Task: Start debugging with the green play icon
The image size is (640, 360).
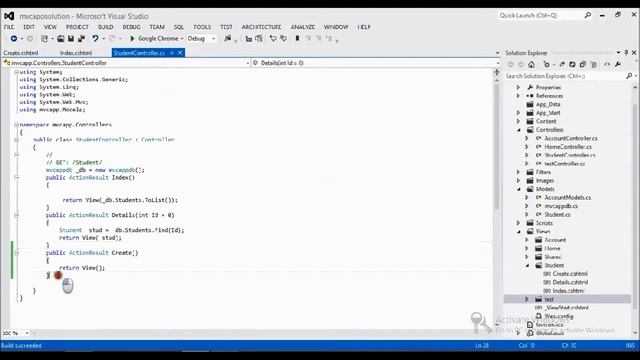Action: click(132, 38)
